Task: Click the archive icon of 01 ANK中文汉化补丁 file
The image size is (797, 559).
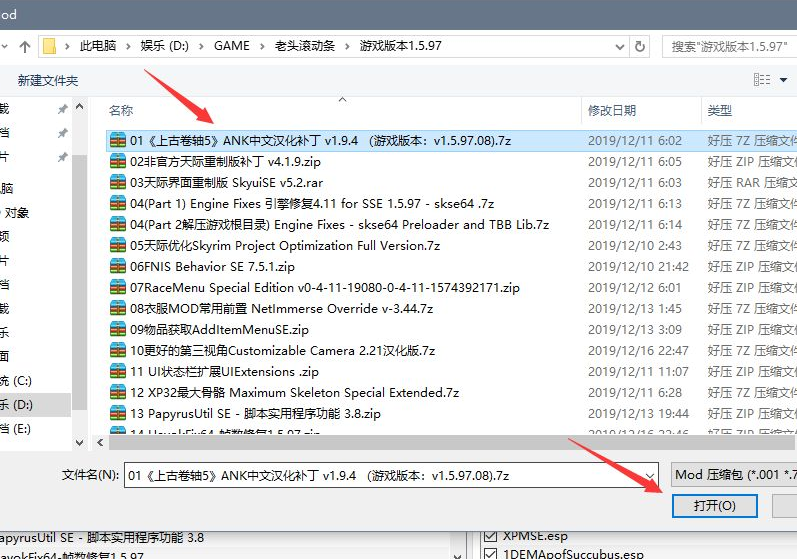Action: point(117,140)
